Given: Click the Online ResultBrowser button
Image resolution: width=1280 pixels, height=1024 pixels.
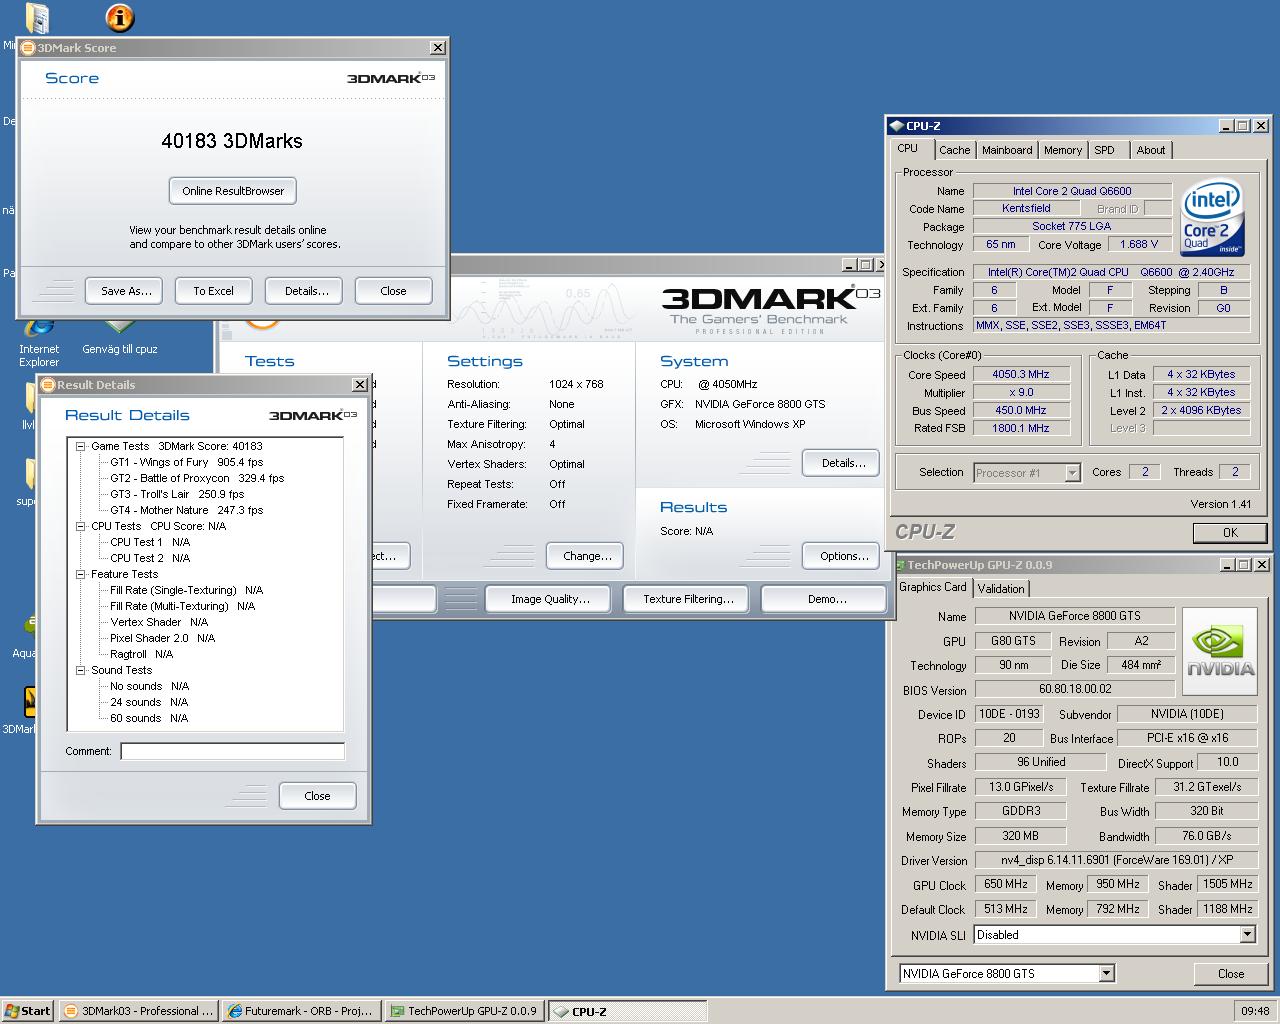Looking at the screenshot, I should tap(233, 191).
